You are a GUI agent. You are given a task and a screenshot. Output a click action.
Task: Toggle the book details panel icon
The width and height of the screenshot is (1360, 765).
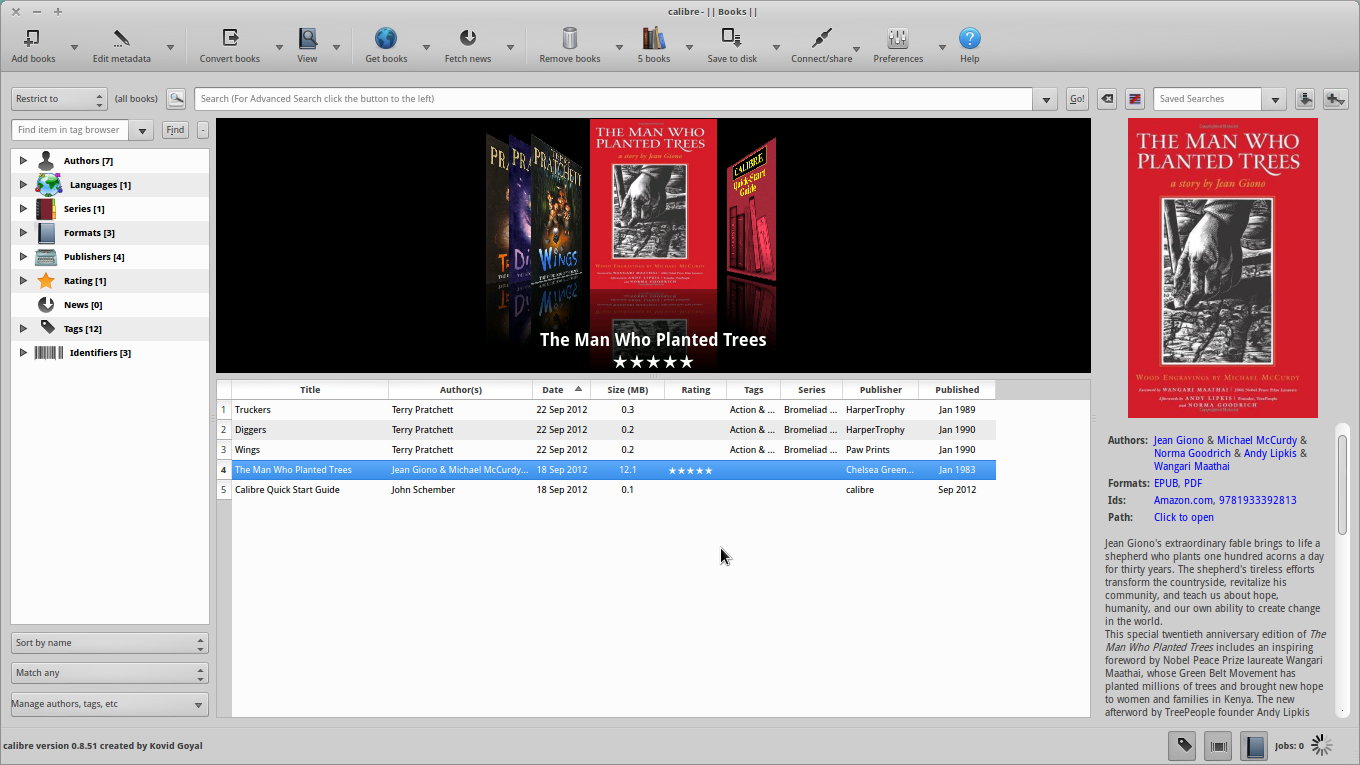(1254, 746)
